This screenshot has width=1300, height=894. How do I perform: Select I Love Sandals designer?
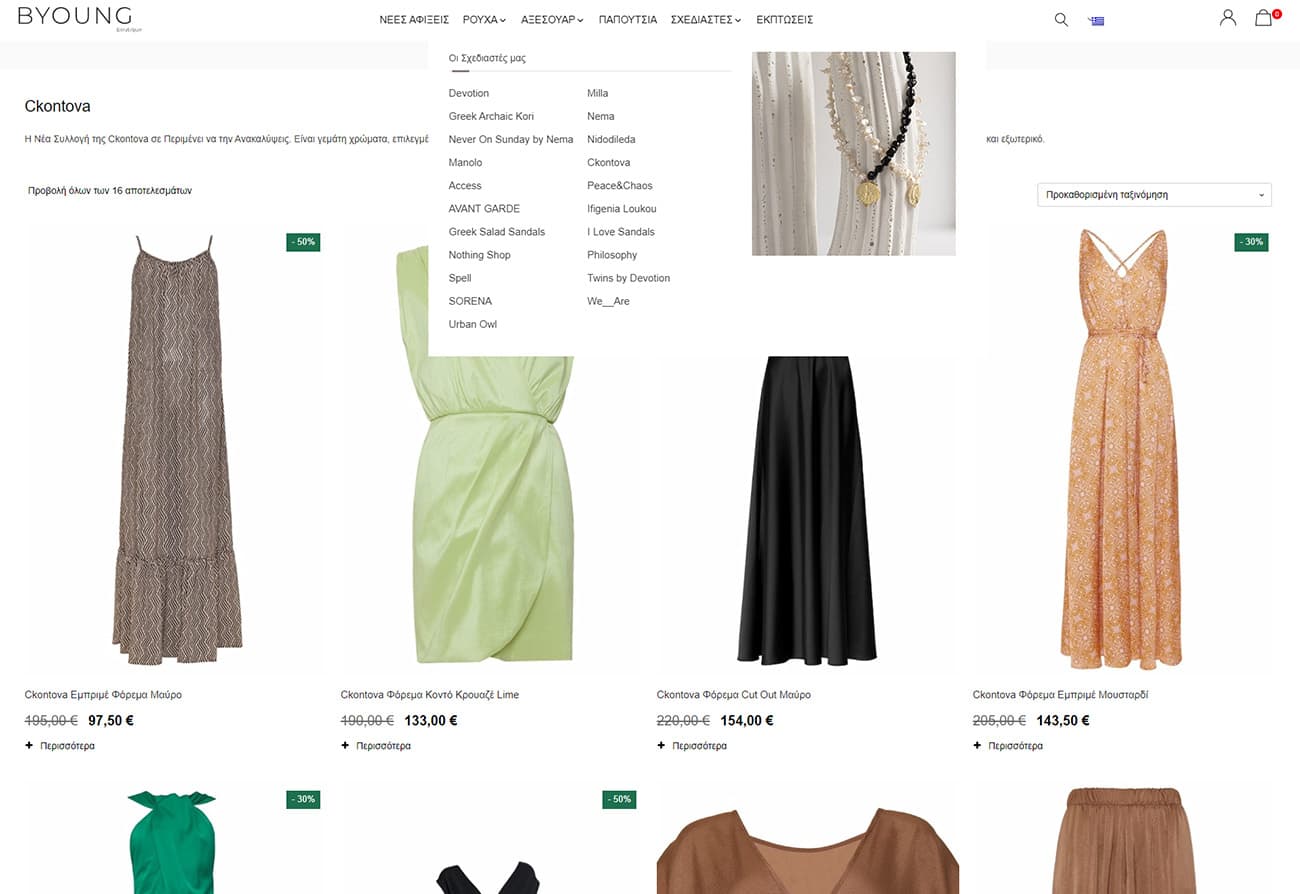pyautogui.click(x=621, y=231)
